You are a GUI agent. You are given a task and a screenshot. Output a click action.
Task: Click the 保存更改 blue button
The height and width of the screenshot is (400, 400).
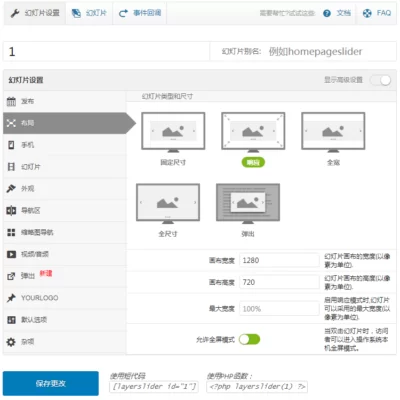click(x=51, y=383)
